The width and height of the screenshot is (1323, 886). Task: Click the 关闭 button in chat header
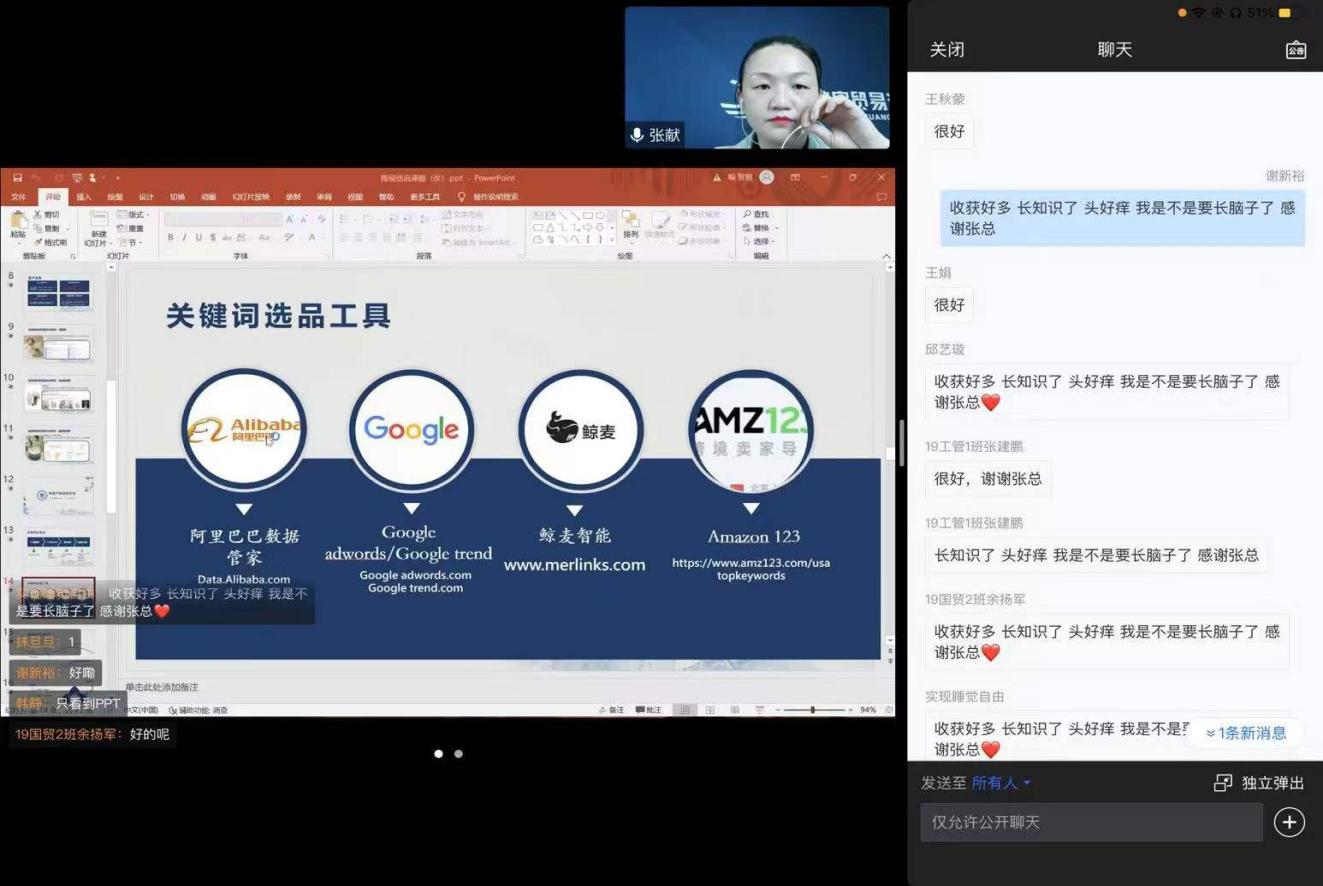tap(947, 50)
